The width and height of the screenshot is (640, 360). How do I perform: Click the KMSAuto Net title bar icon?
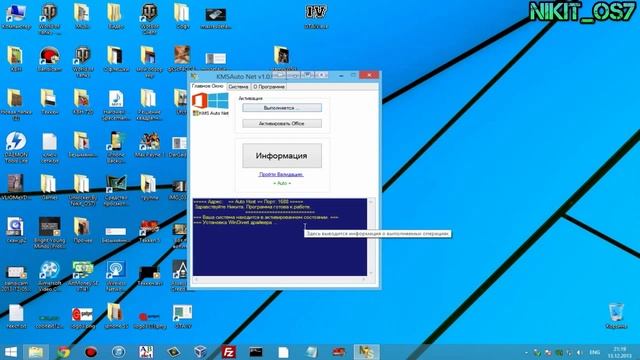pos(194,76)
